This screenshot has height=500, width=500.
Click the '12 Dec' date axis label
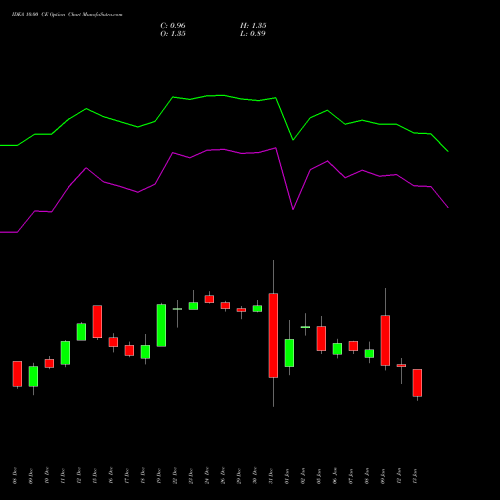tap(79, 476)
